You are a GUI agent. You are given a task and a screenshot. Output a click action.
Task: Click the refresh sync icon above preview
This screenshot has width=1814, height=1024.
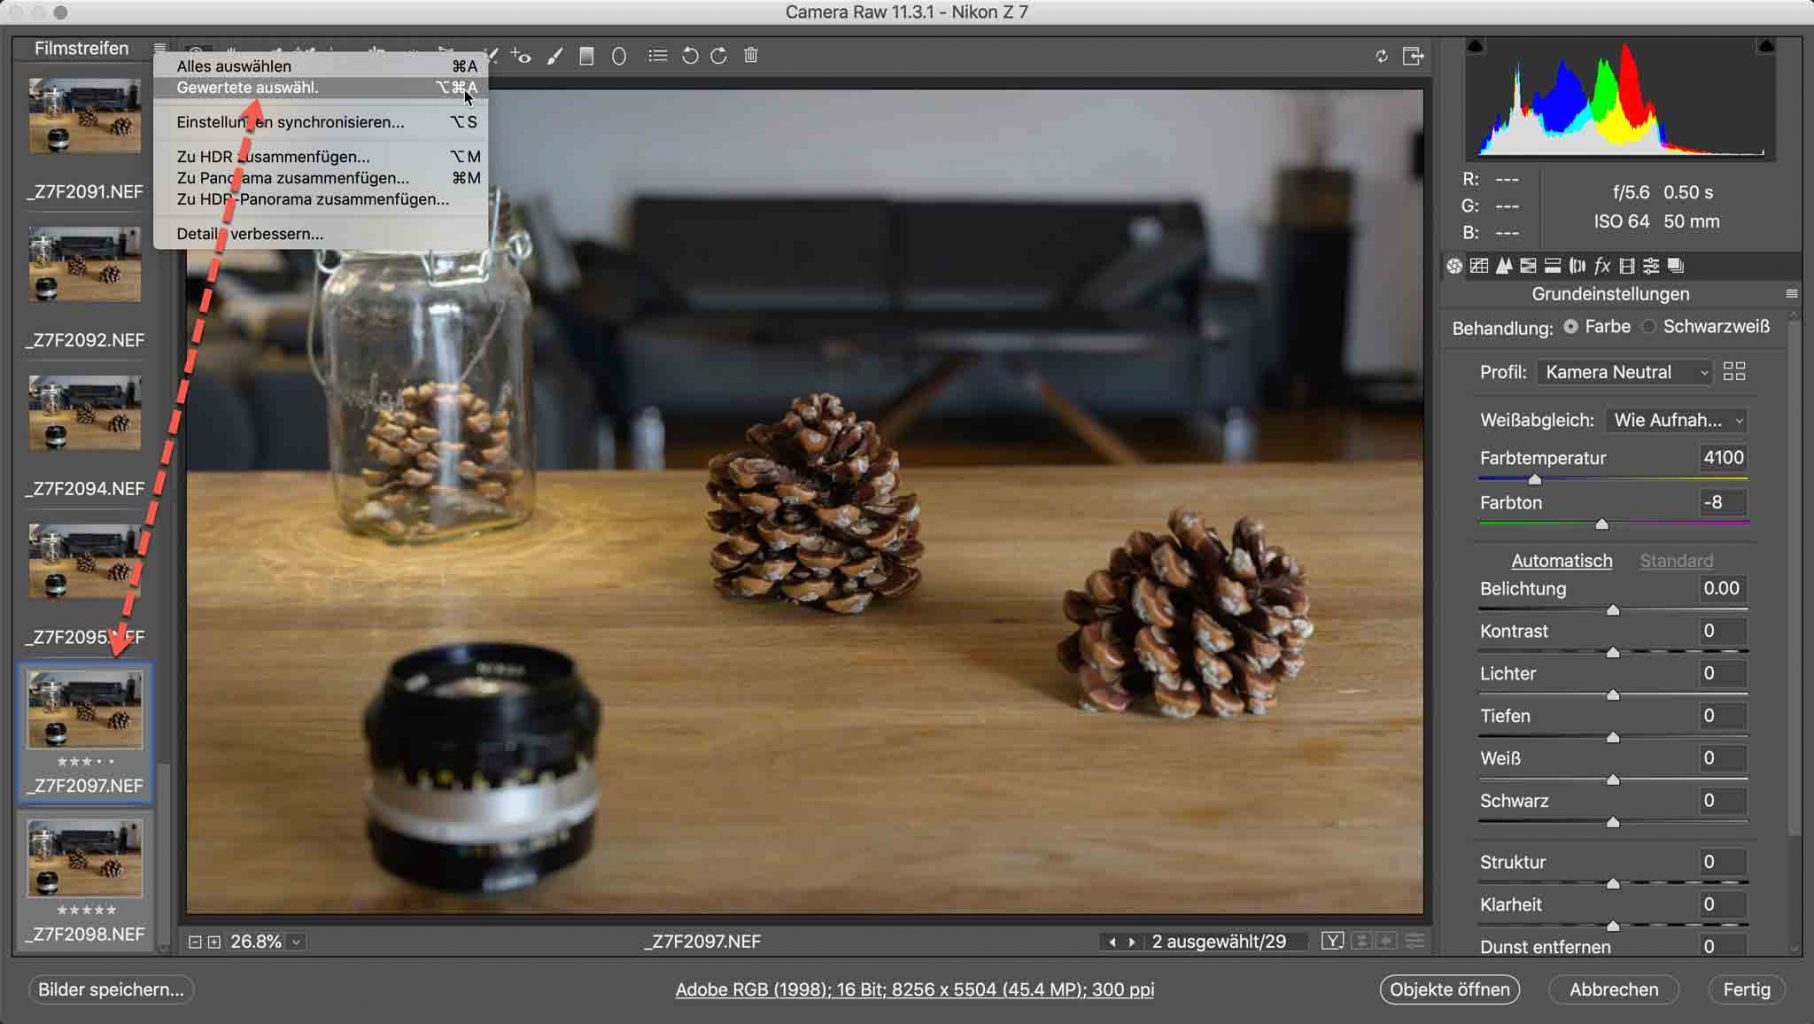coord(1381,56)
